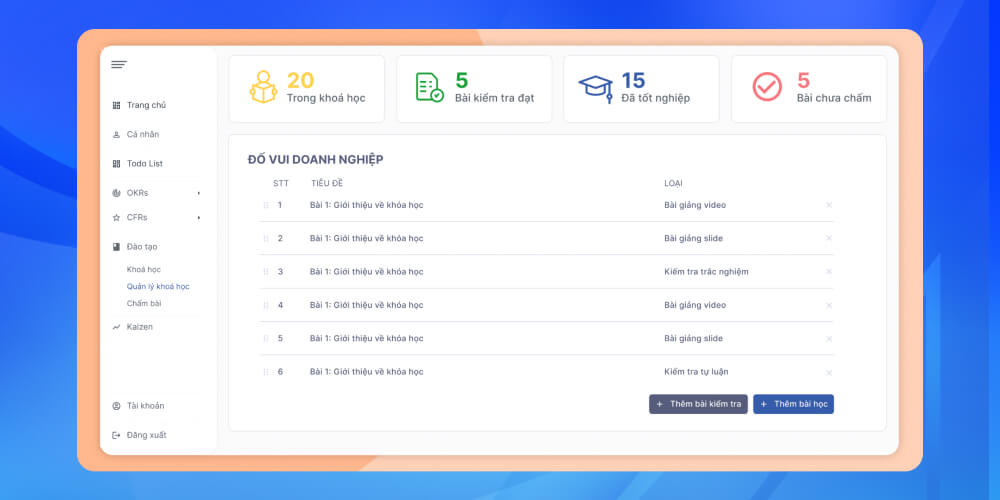Click the title text in row 6
1000x500 pixels.
pyautogui.click(x=367, y=372)
